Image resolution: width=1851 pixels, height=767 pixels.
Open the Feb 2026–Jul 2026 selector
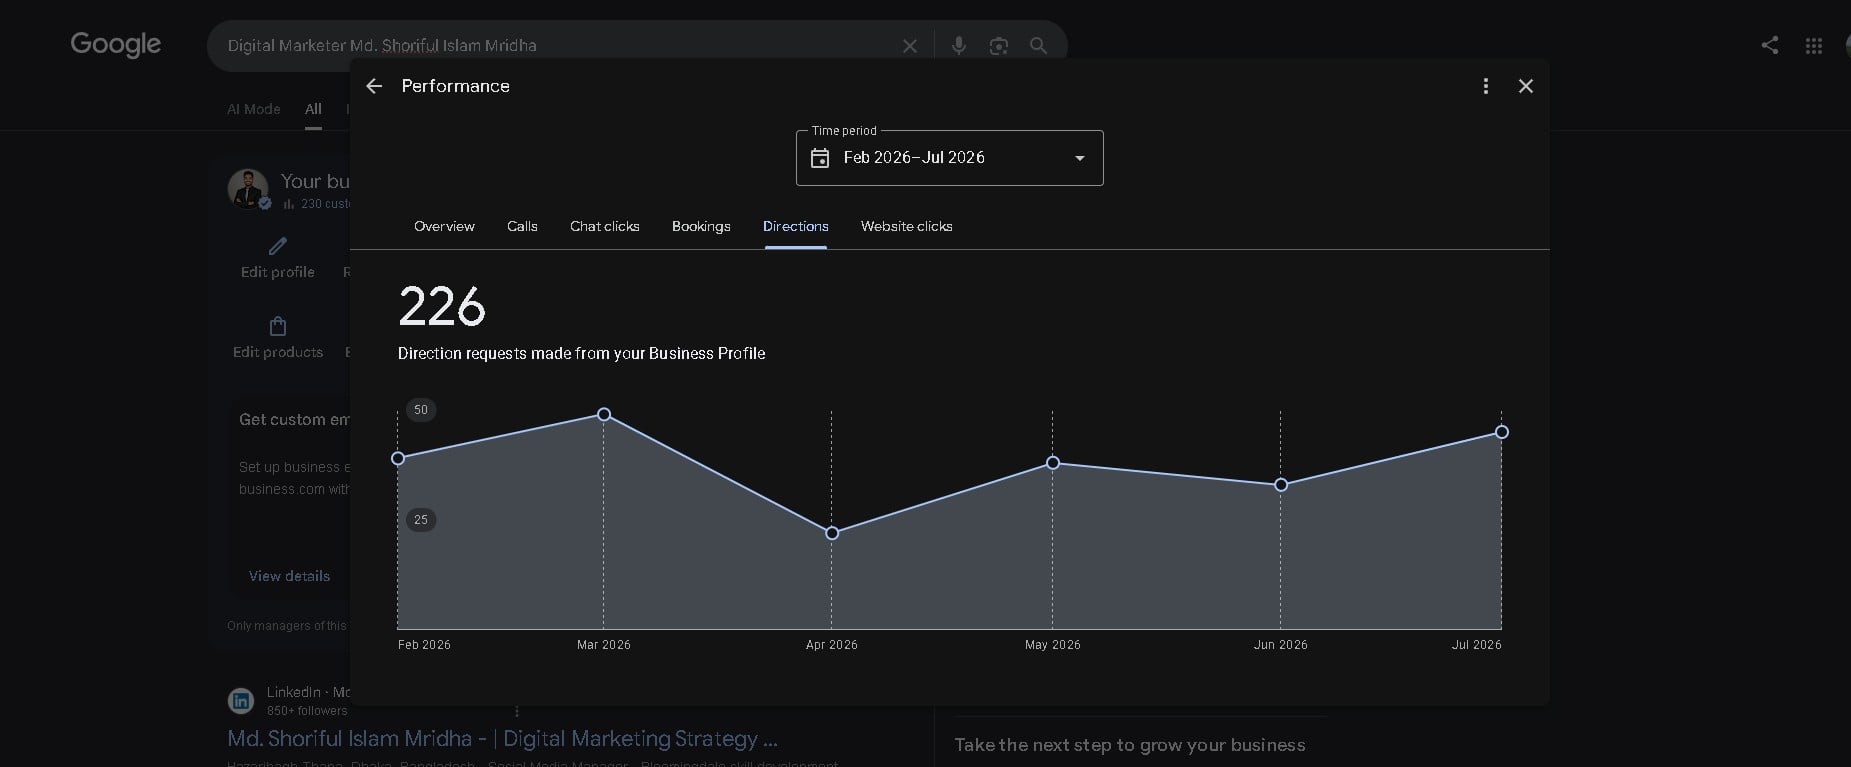tap(949, 158)
